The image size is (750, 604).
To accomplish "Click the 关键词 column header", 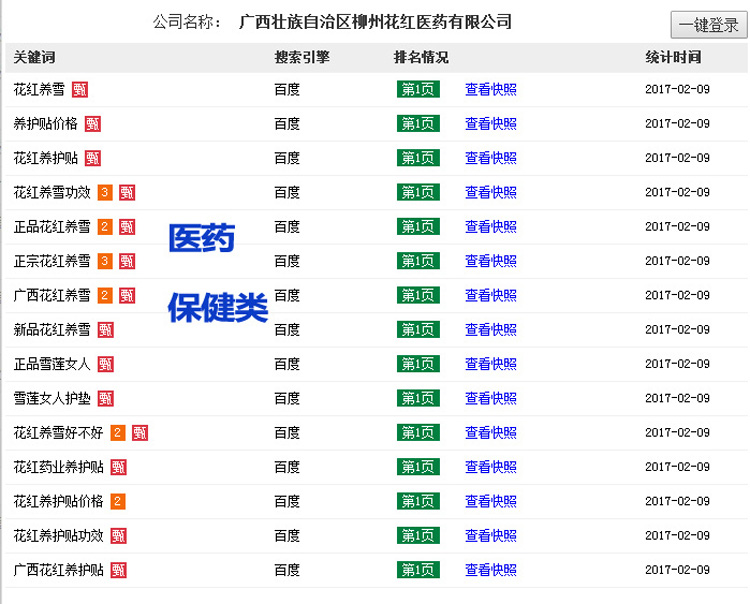I will [34, 57].
